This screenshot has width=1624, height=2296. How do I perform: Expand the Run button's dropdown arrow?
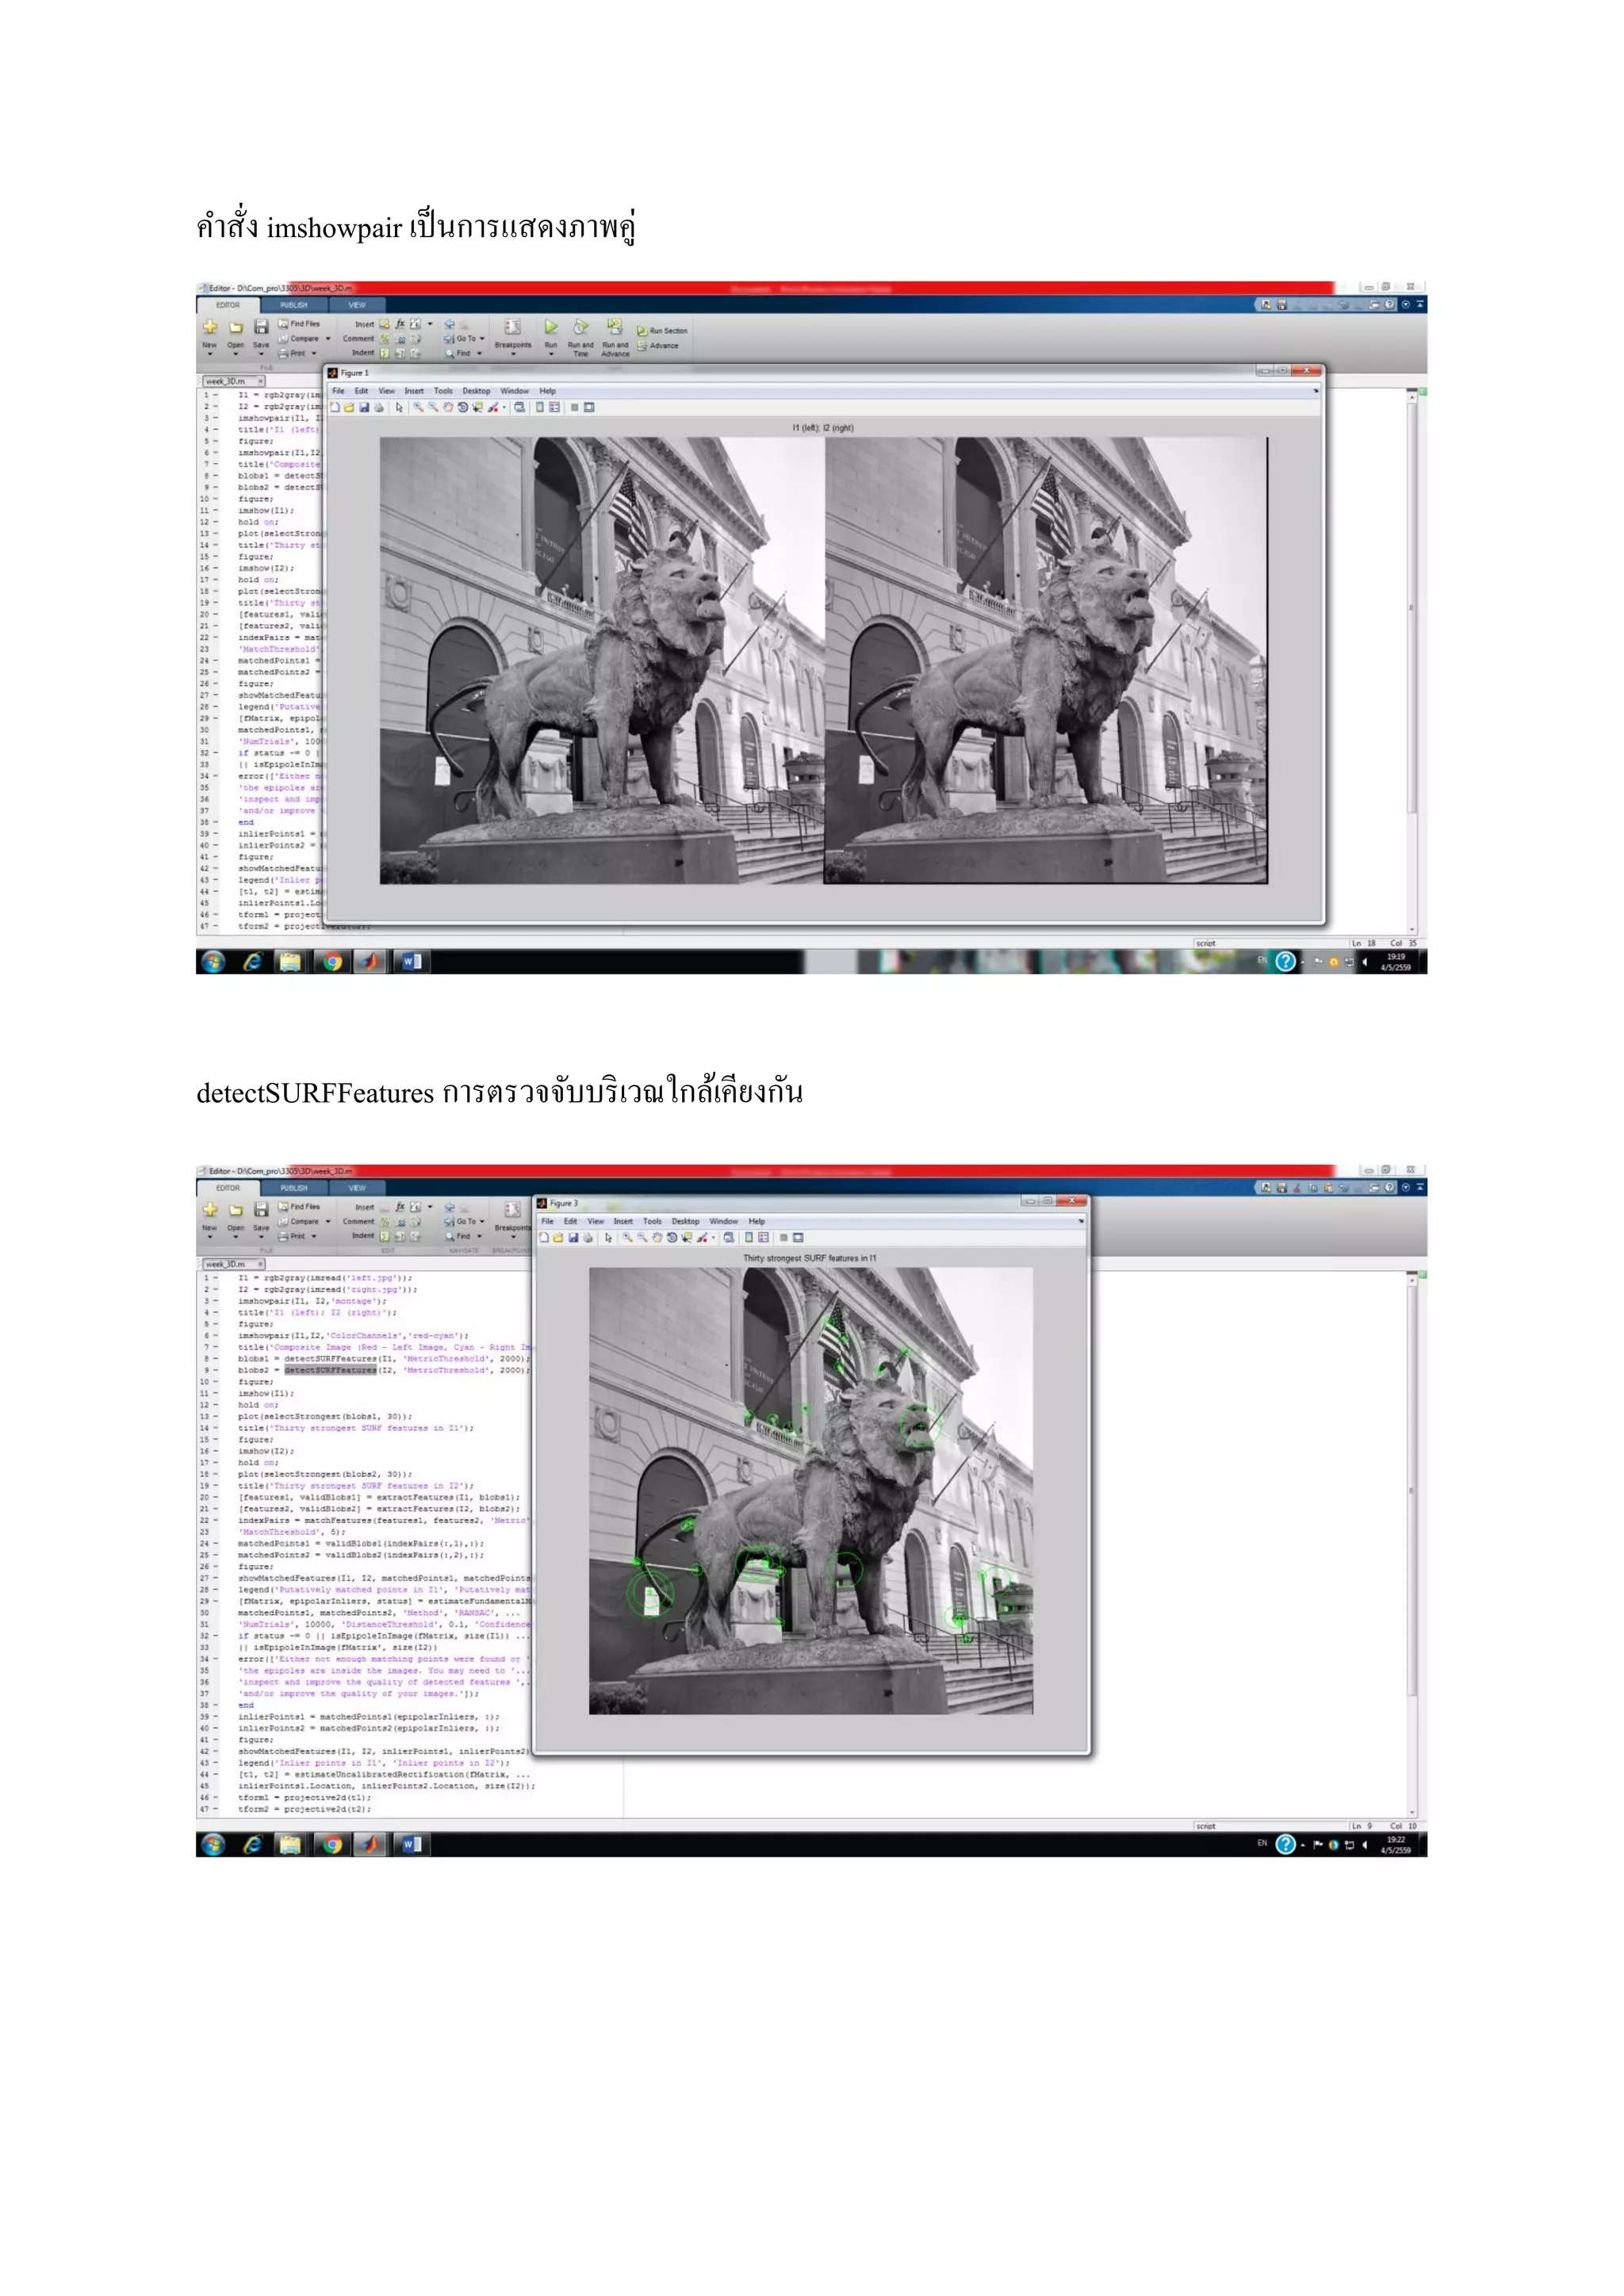[x=551, y=354]
